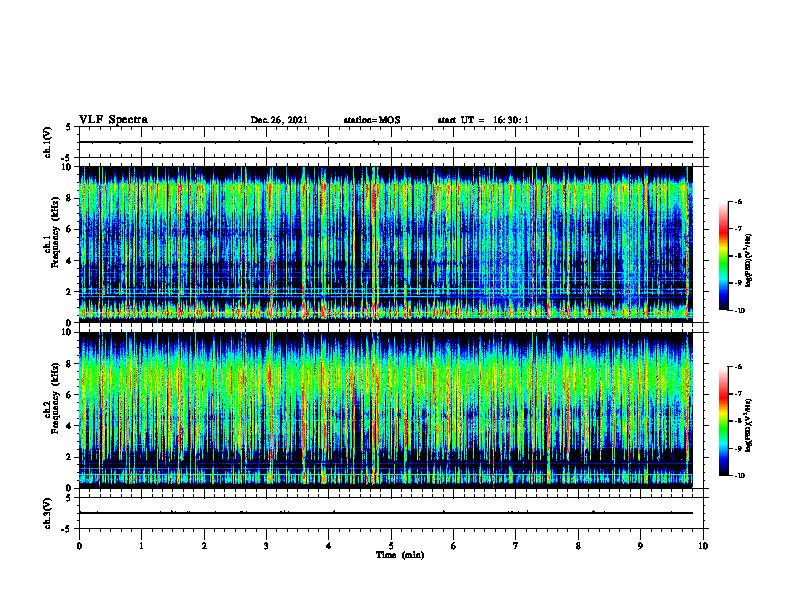Click the ch.1 colorbar "log(PSD)(V²/Hz)" label
This screenshot has height=612, width=792.
(x=750, y=260)
